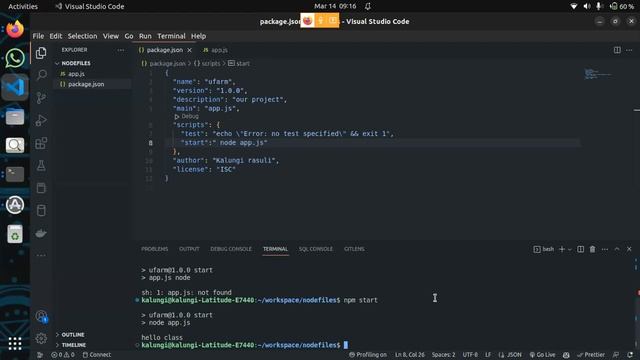
Task: Open WhatsApp from Ubuntu dock
Action: click(15, 58)
